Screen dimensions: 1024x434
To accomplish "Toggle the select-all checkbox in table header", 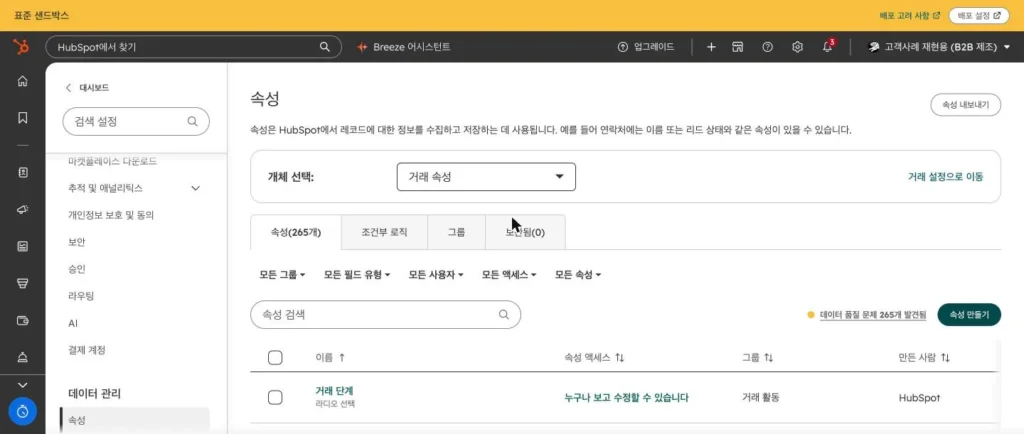I will click(275, 358).
